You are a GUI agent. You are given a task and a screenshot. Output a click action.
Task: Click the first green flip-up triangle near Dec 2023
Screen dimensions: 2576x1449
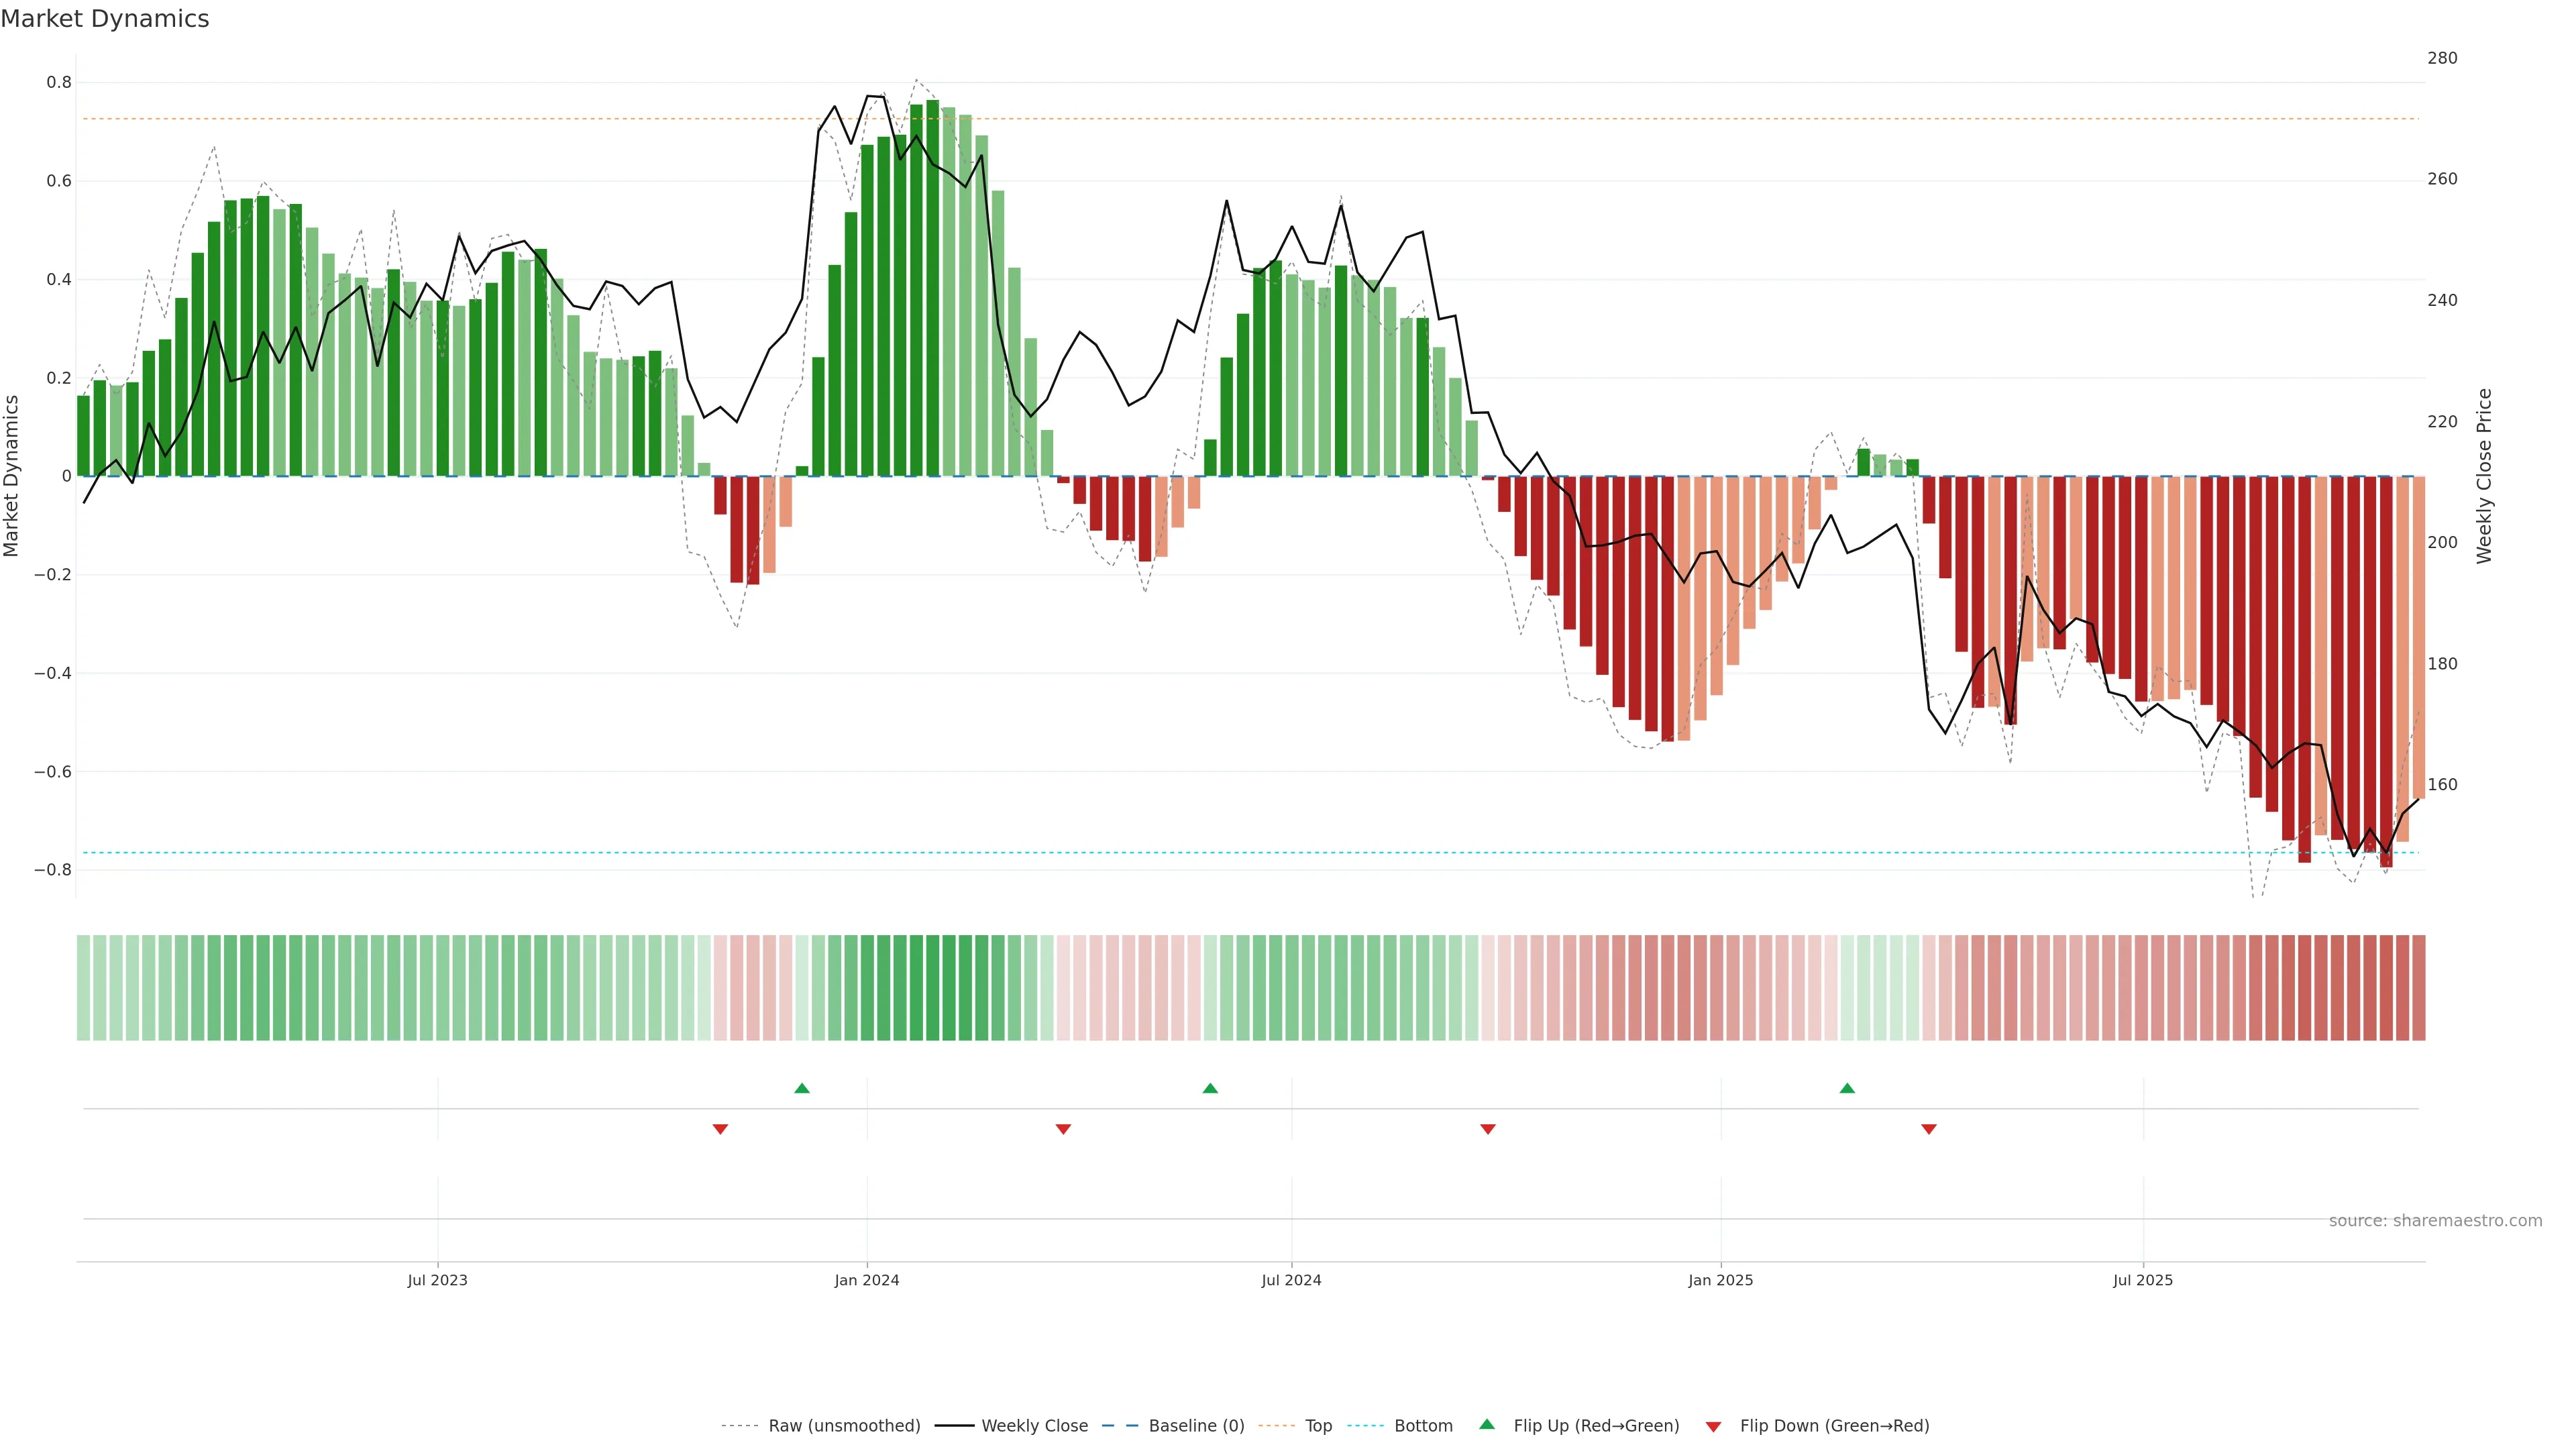pos(801,1088)
